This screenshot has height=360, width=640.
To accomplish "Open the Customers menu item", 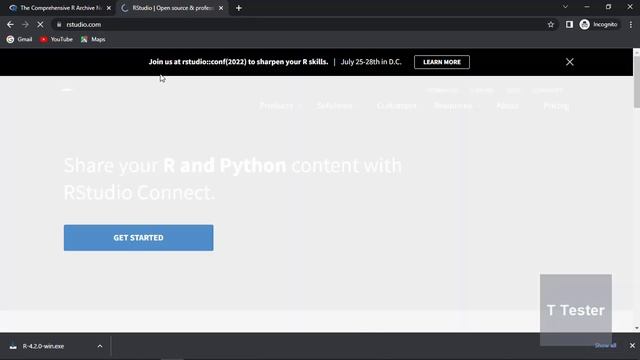I will tap(396, 106).
